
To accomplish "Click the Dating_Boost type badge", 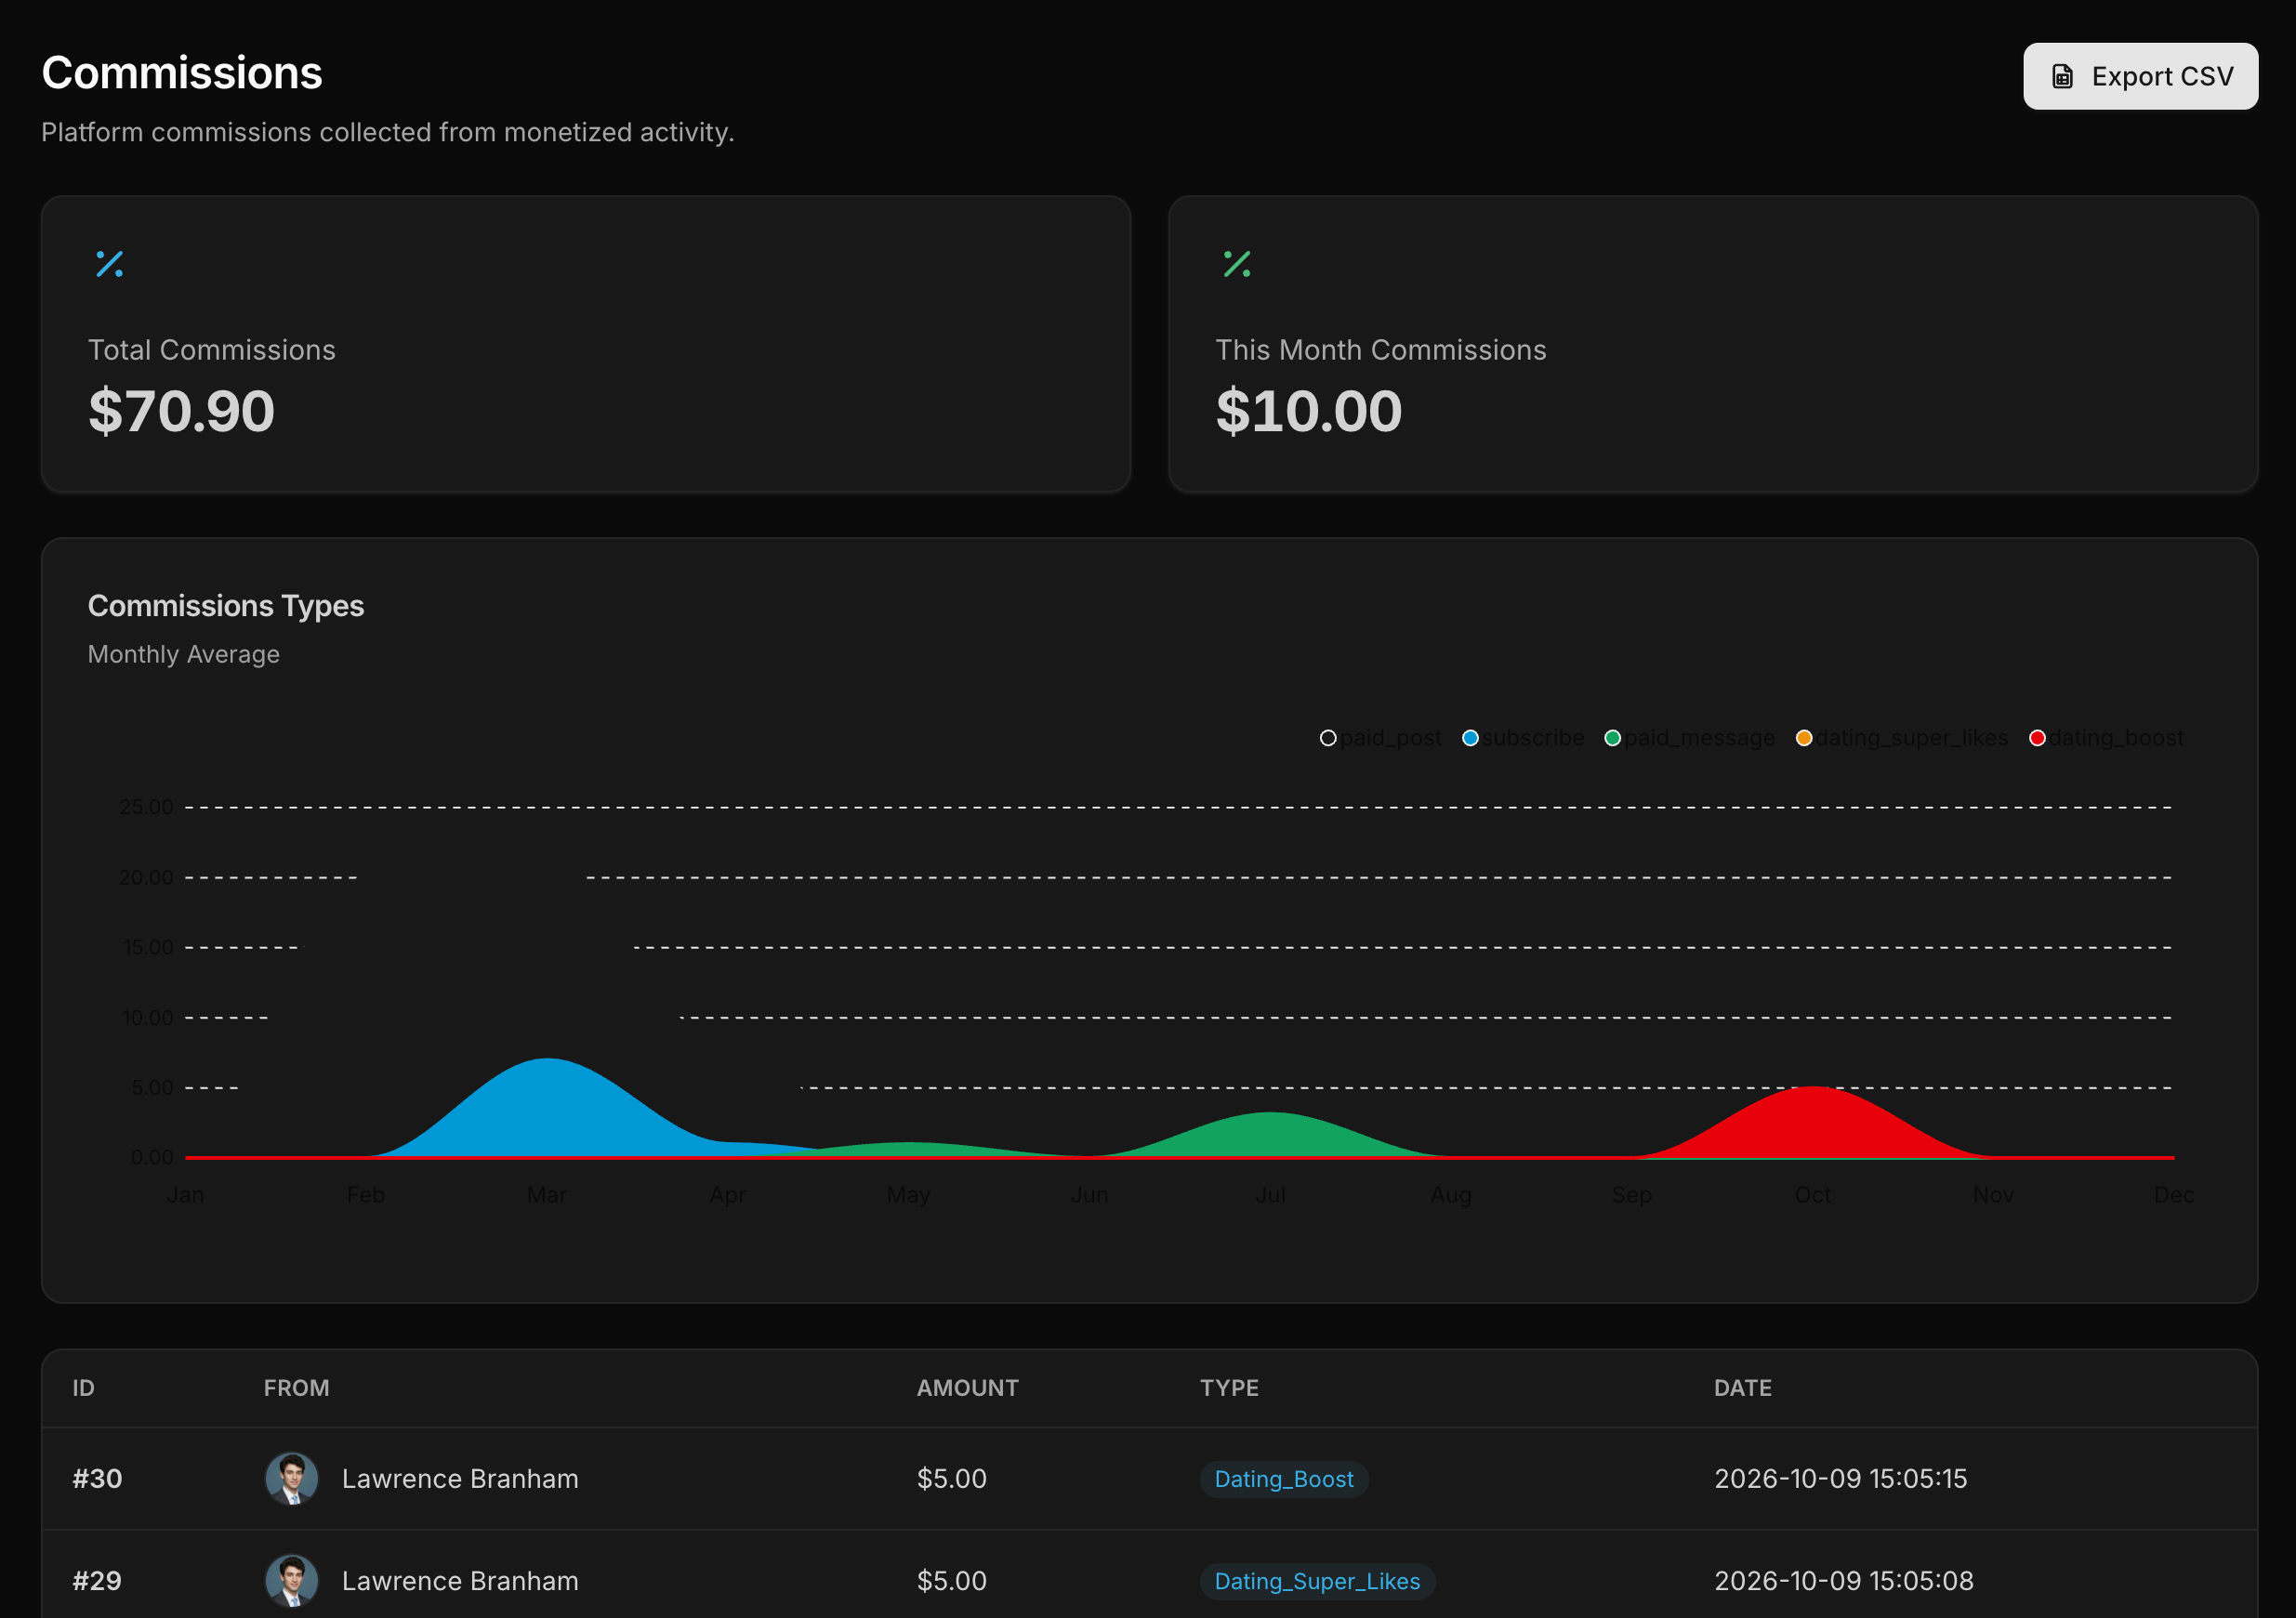I will pyautogui.click(x=1284, y=1479).
